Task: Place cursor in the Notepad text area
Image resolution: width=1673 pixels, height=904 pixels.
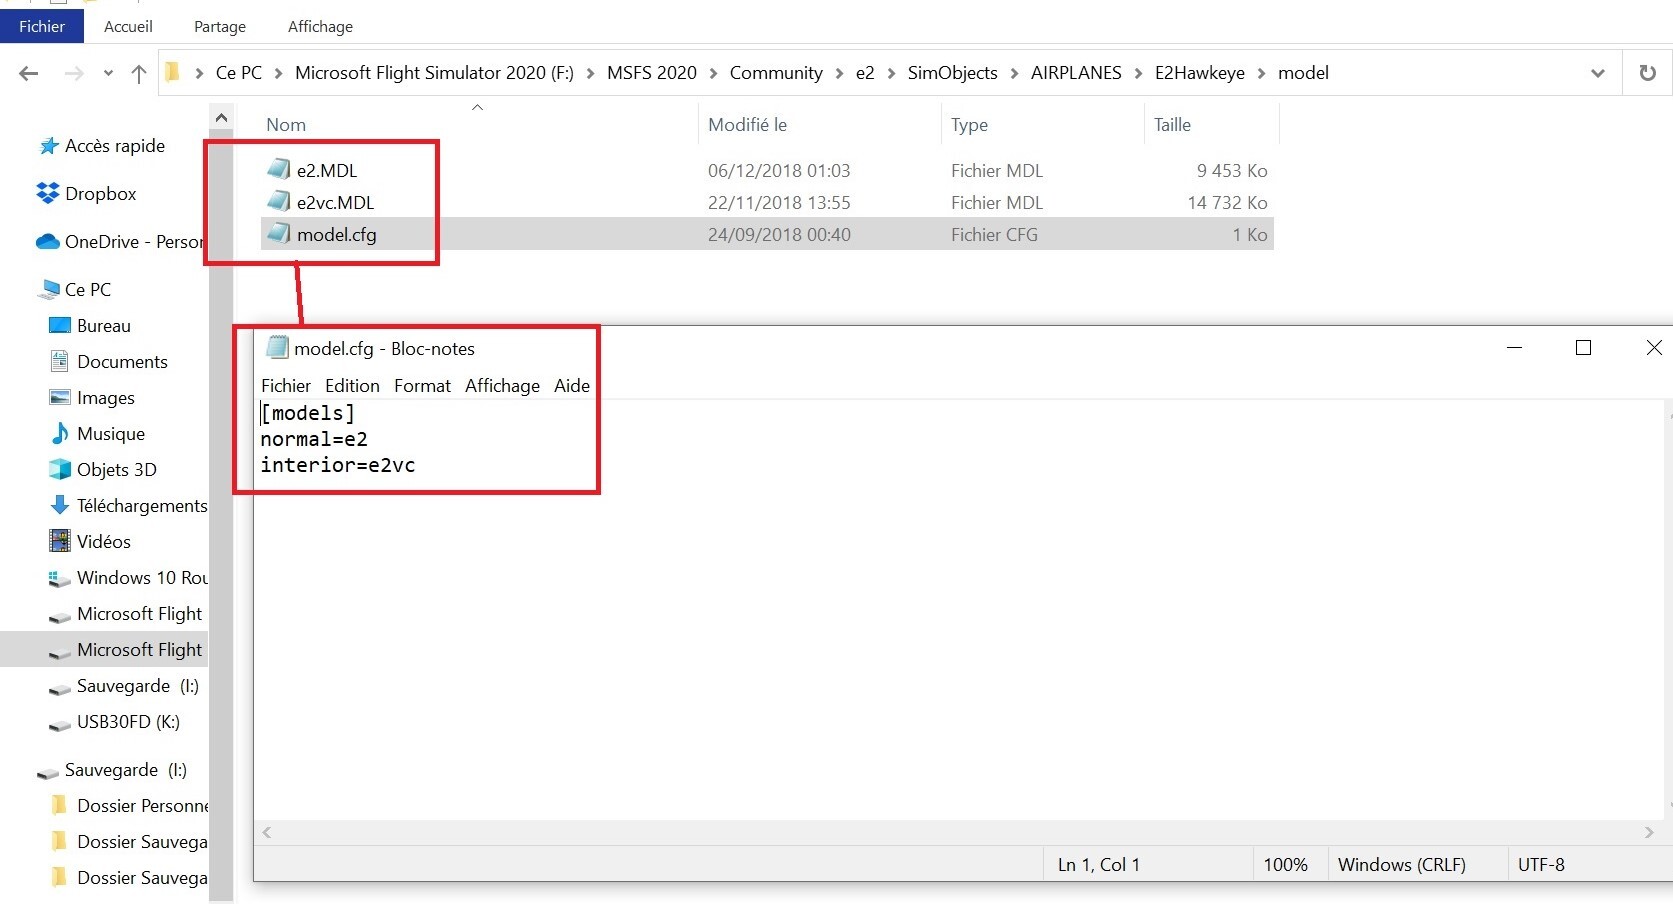Action: click(x=958, y=610)
